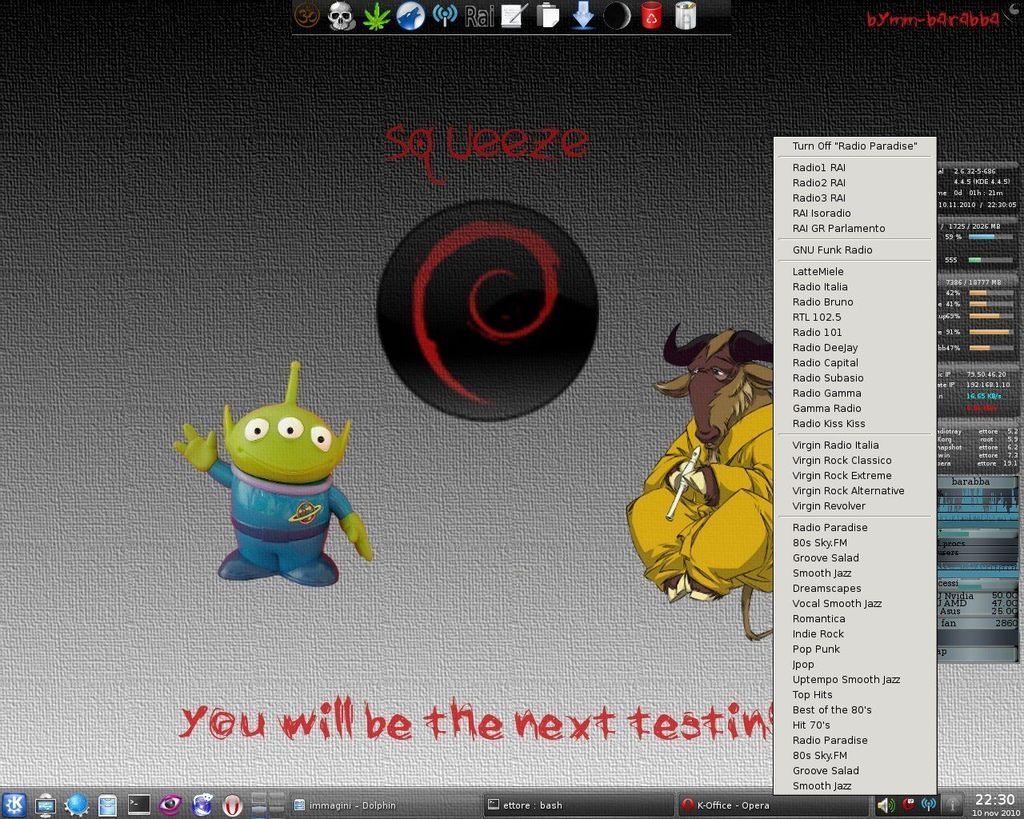
Task: Select GNU Funk Radio station
Action: tap(832, 250)
